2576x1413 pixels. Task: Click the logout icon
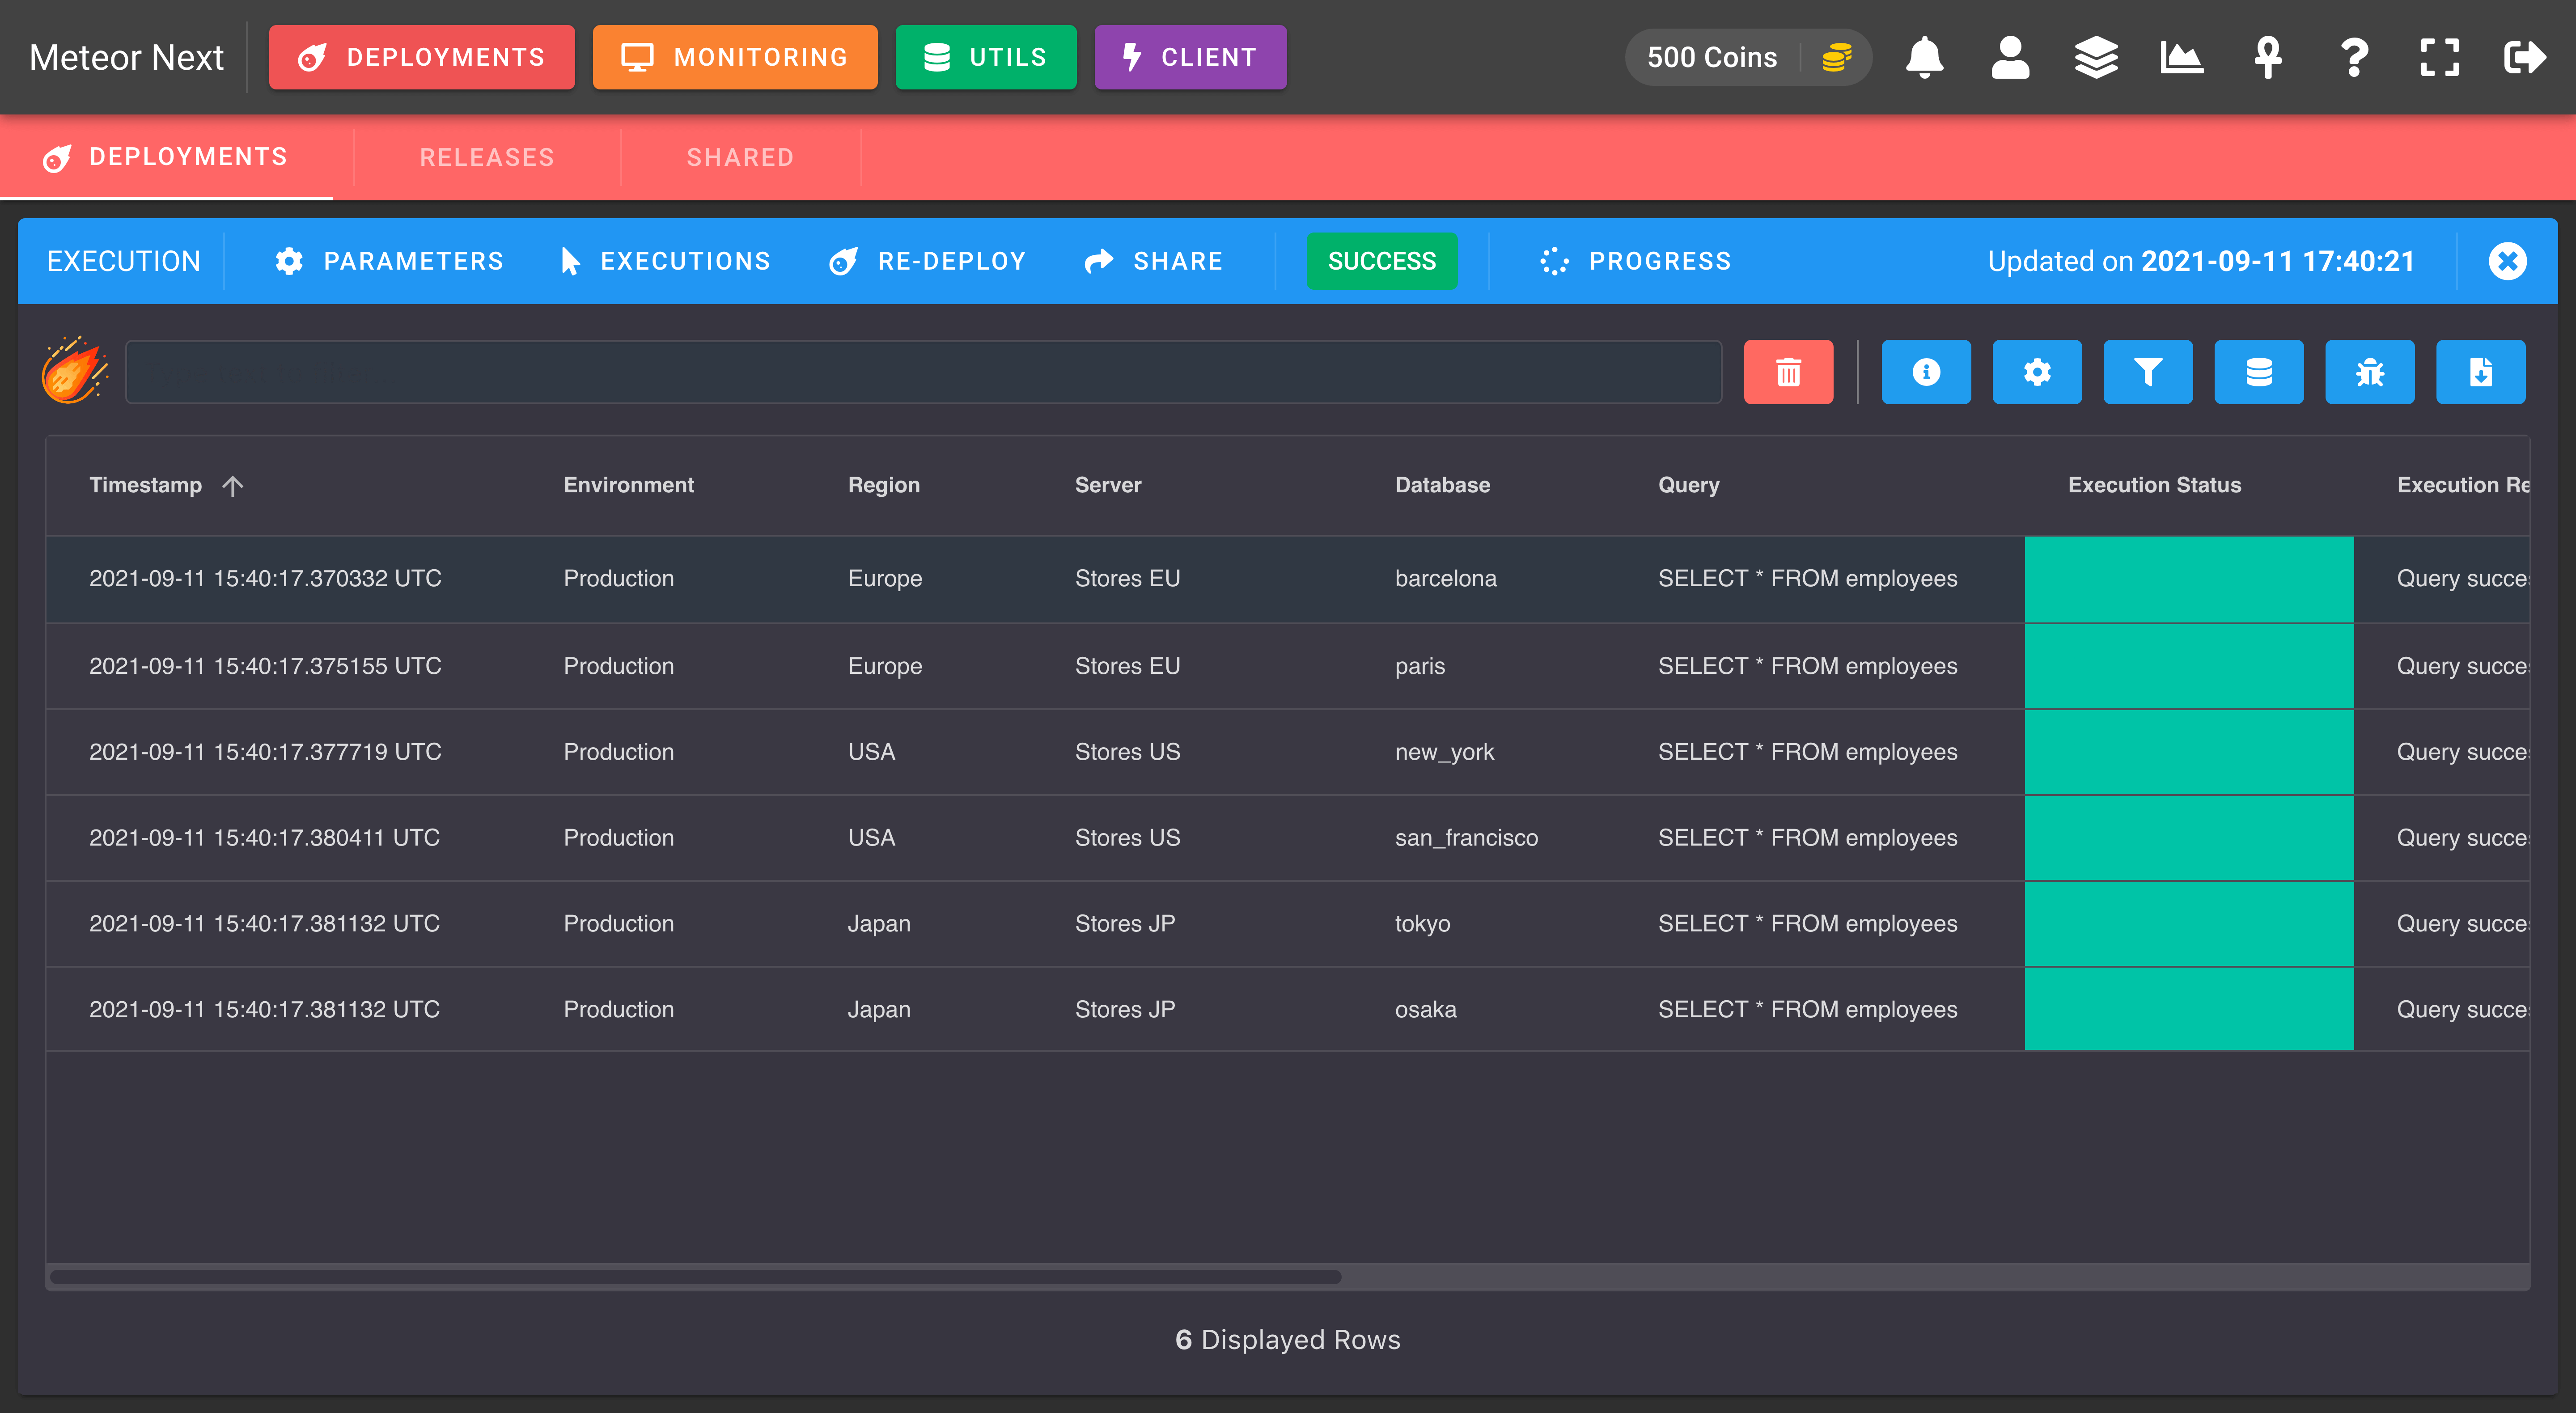pyautogui.click(x=2525, y=57)
